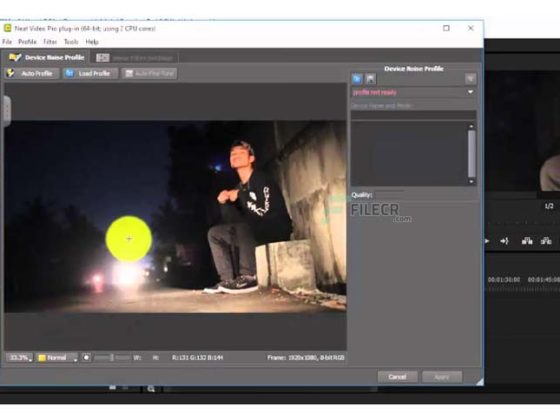This screenshot has width=560, height=420.
Task: Click the greyed Apply button
Action: [x=442, y=377]
